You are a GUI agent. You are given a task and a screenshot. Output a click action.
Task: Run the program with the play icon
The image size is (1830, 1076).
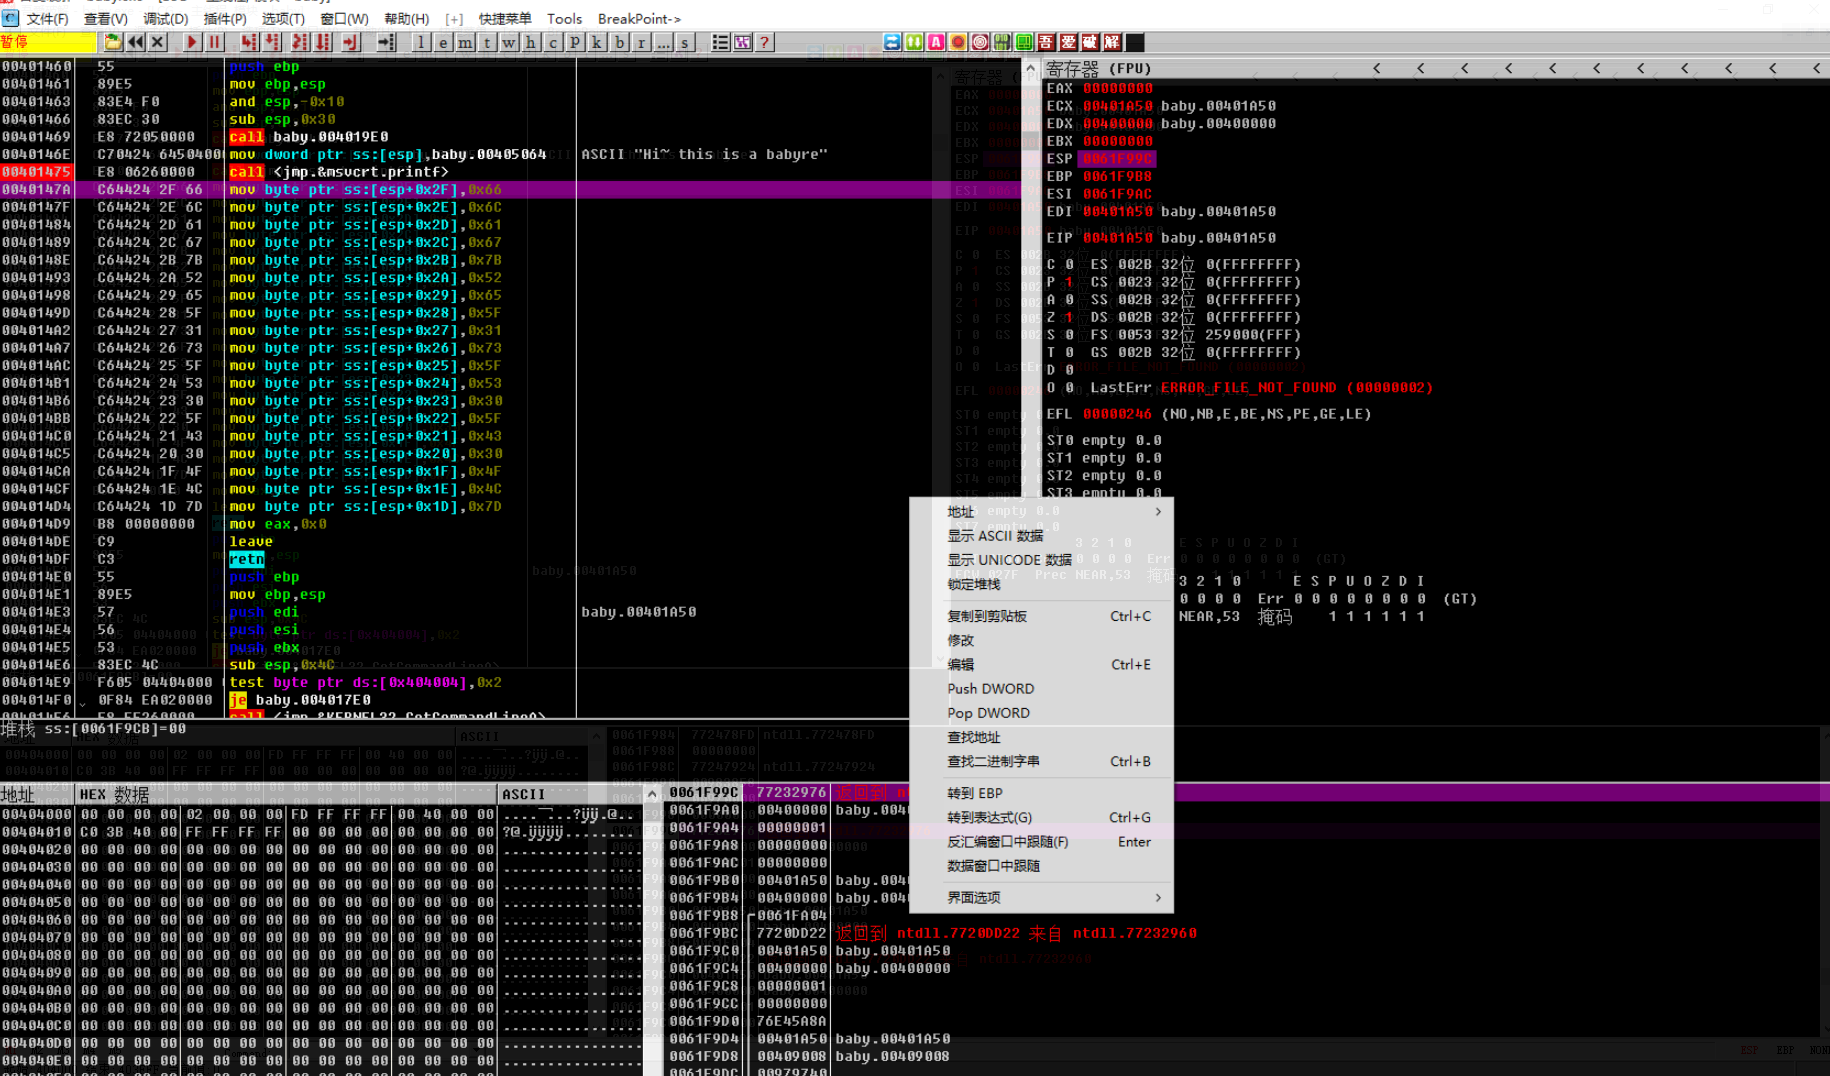(193, 42)
